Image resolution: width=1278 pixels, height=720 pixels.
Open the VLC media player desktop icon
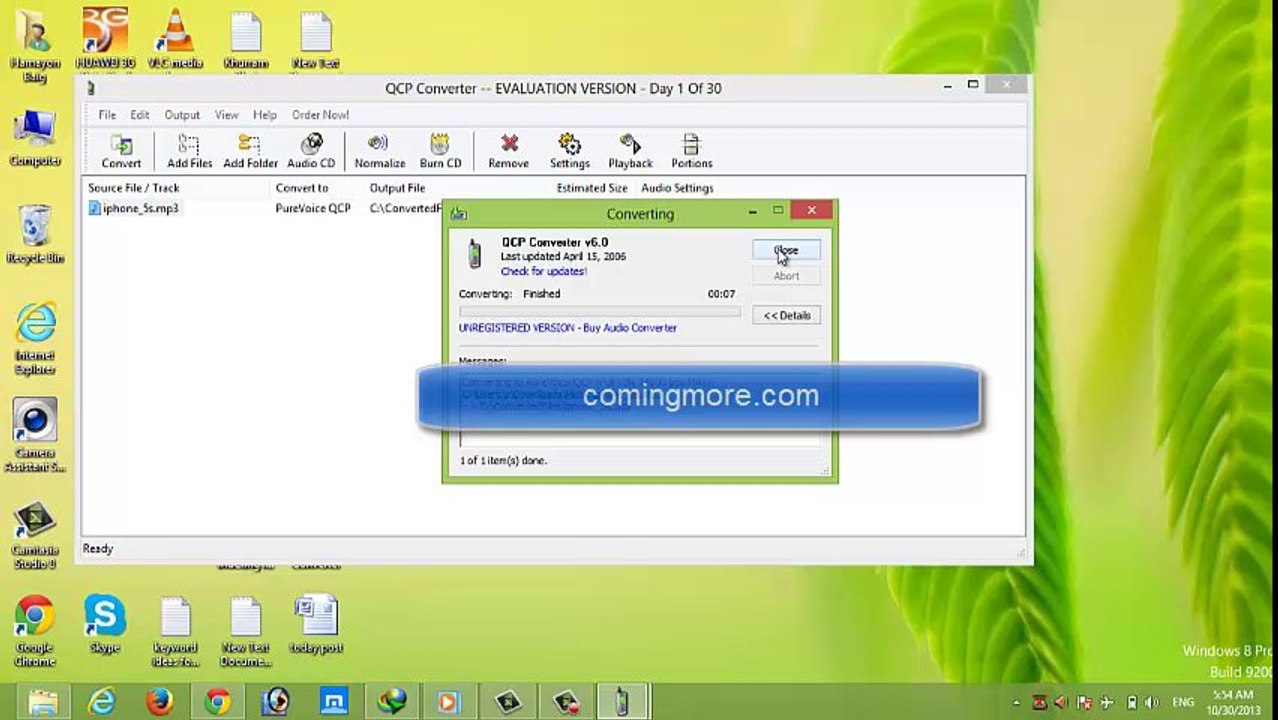click(x=175, y=38)
